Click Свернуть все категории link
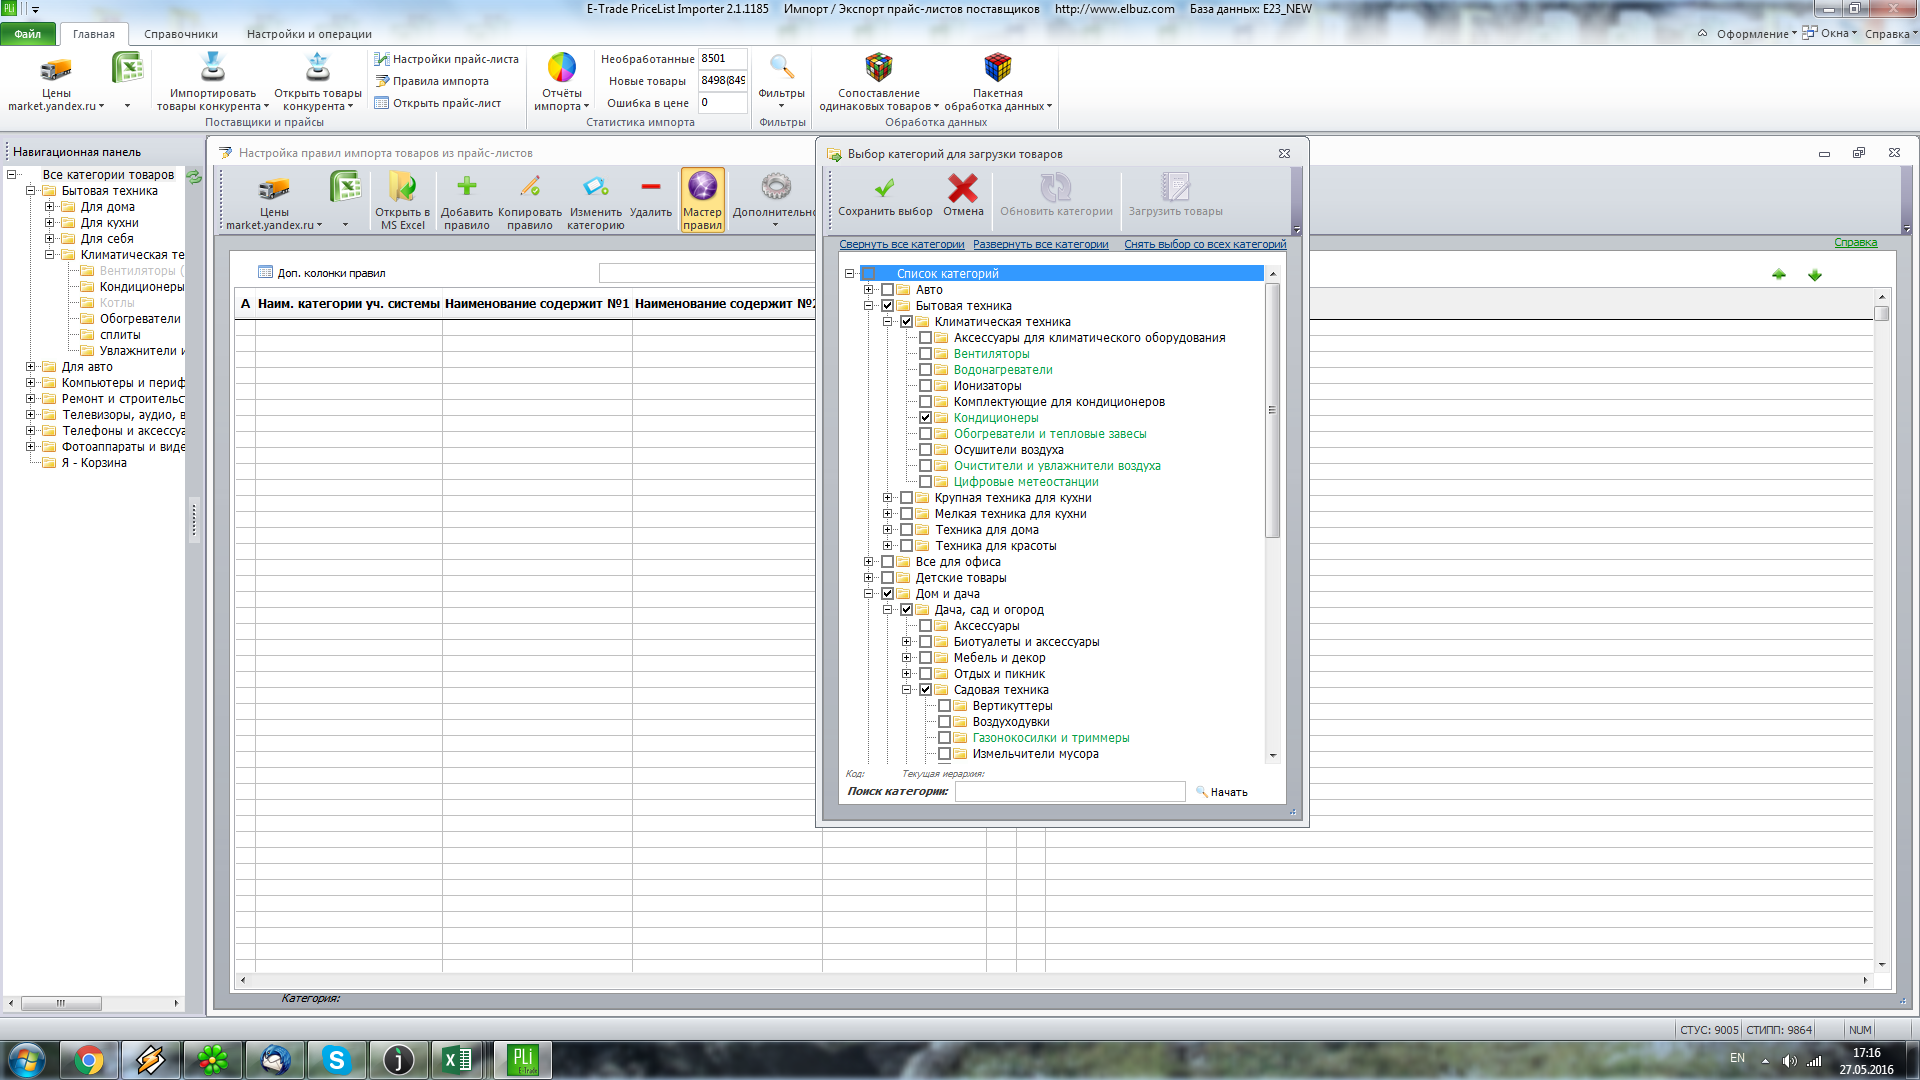Screen dimensions: 1920x1080 (902, 244)
